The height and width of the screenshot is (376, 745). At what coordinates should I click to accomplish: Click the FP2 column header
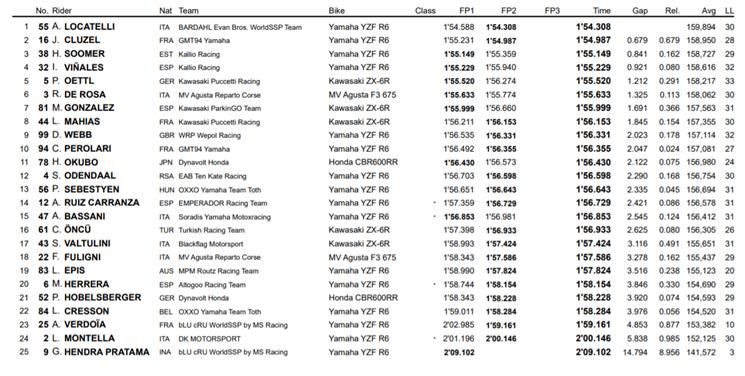pos(508,10)
